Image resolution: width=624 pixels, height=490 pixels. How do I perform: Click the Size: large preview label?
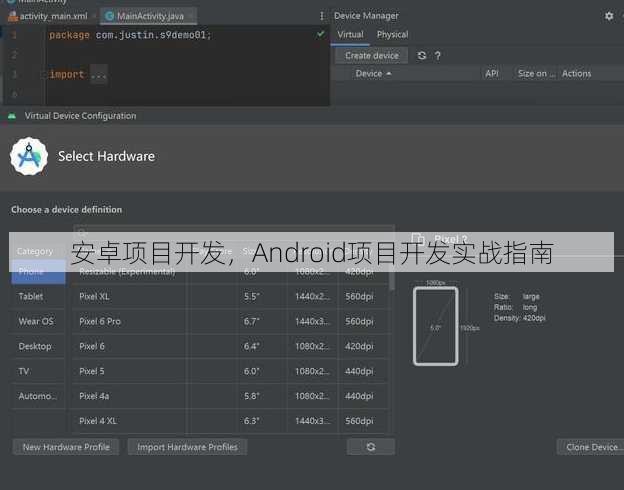coord(517,297)
